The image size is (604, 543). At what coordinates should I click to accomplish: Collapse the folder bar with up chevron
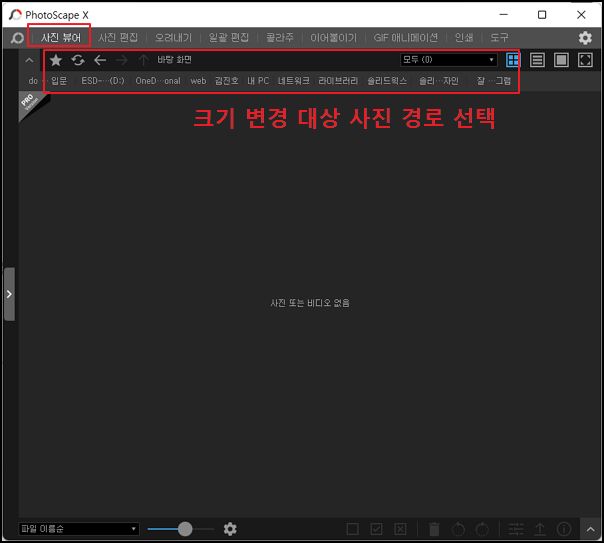29,60
